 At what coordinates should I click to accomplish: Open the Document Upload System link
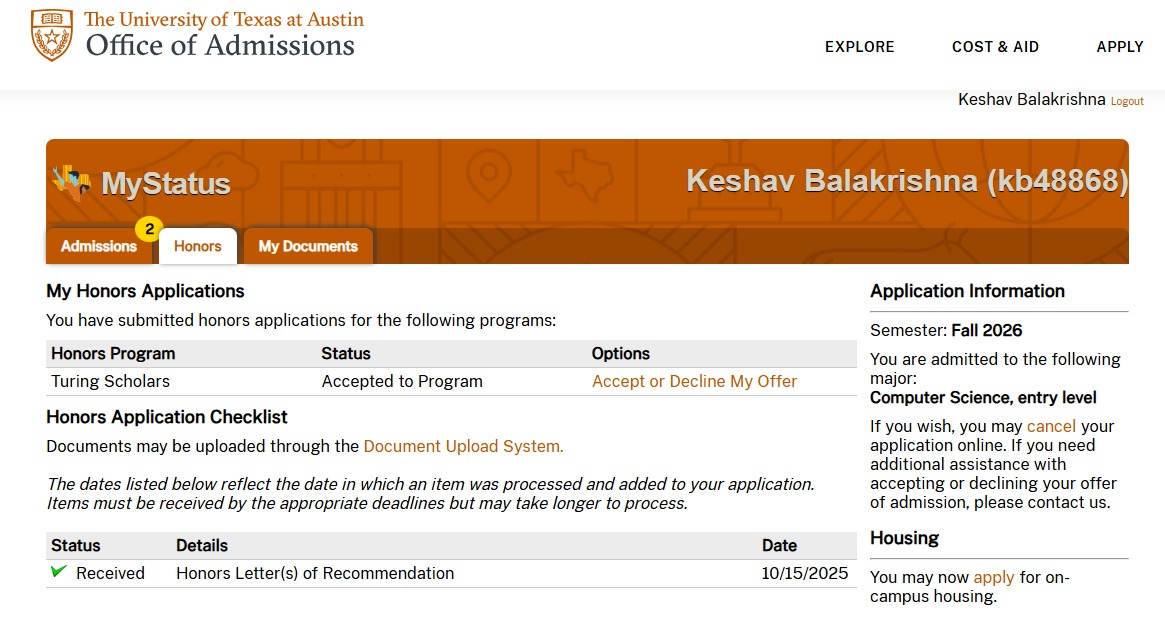(x=463, y=446)
